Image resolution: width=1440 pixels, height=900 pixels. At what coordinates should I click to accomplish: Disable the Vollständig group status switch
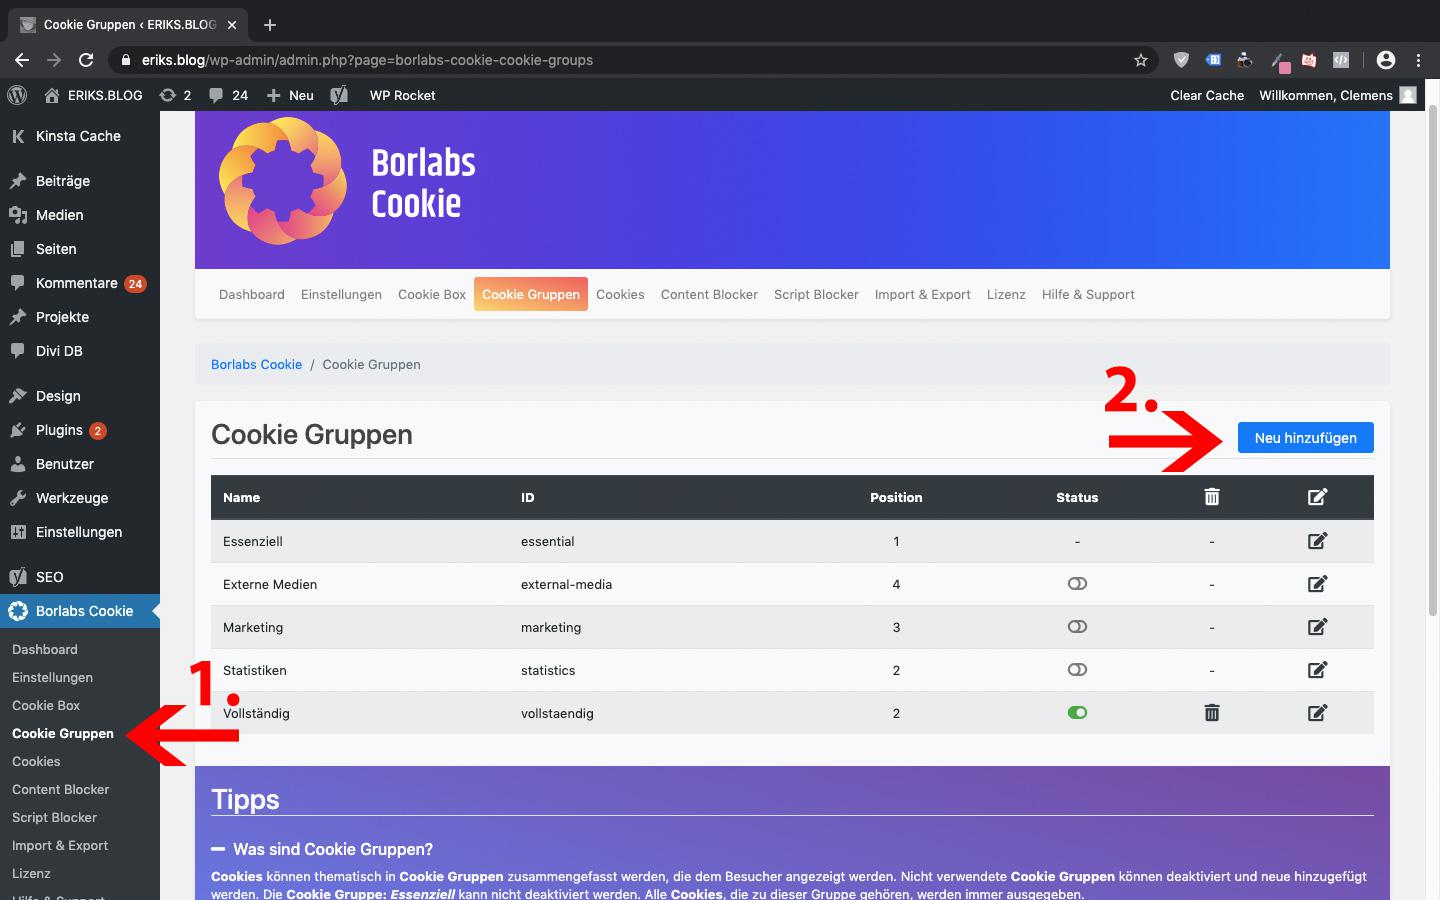click(1077, 713)
